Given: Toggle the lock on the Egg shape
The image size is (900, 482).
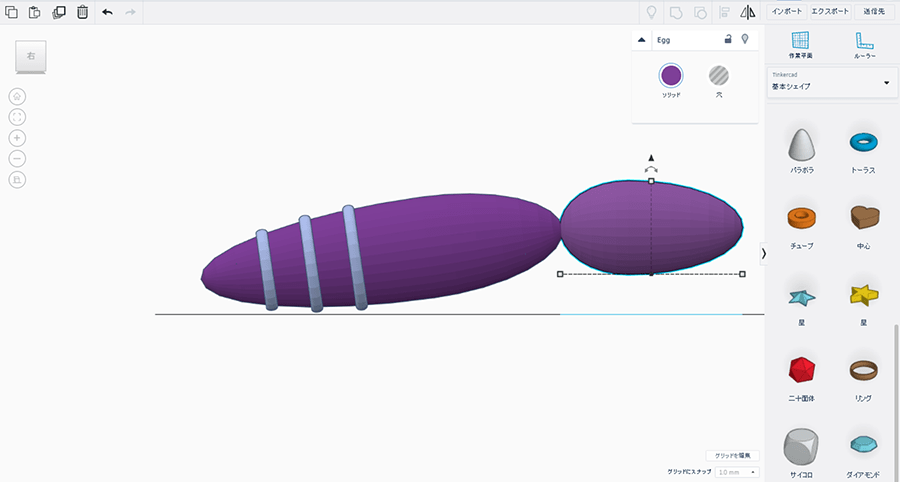Looking at the screenshot, I should click(728, 39).
